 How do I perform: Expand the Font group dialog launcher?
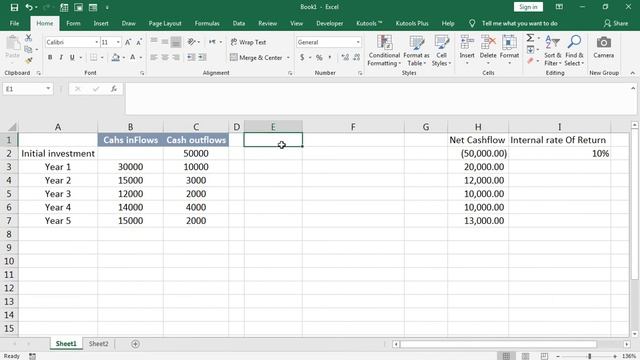(142, 73)
